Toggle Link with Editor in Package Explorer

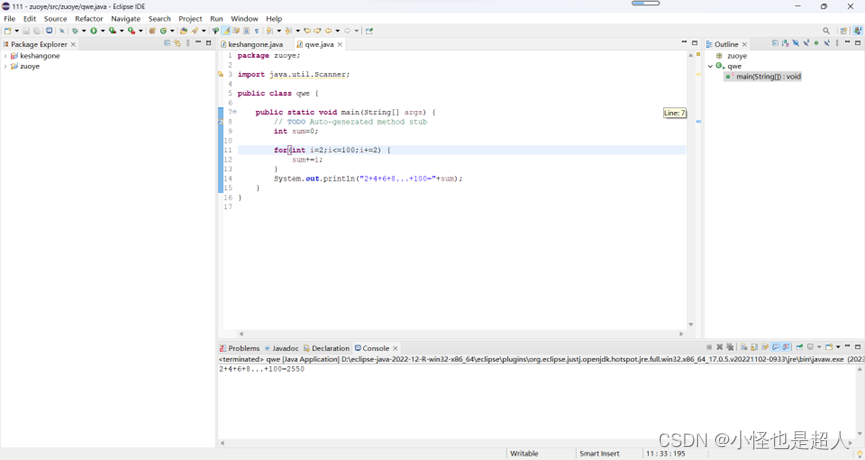(x=177, y=43)
